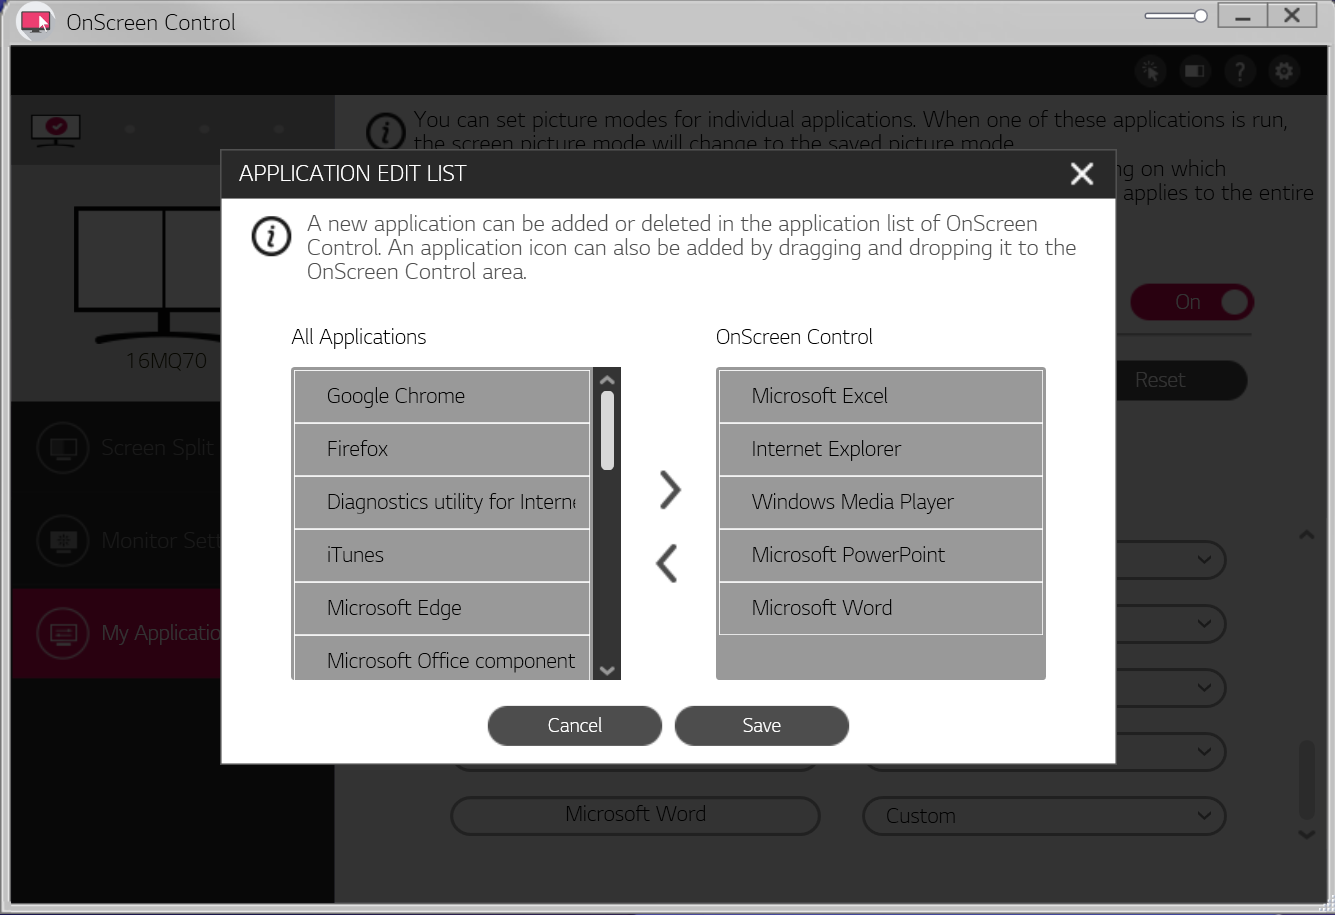
Task: Open the help question mark icon
Action: pyautogui.click(x=1240, y=71)
